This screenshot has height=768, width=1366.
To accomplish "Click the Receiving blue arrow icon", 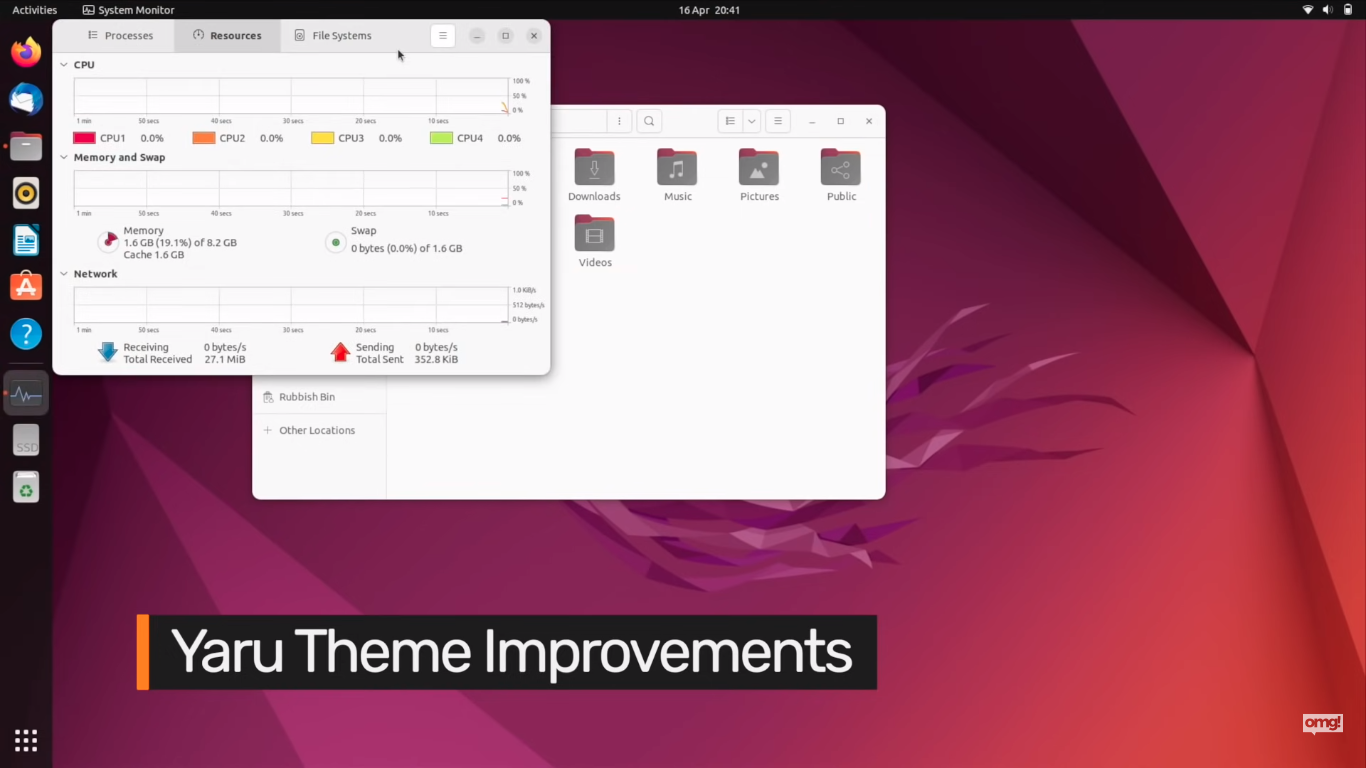I will pyautogui.click(x=107, y=352).
